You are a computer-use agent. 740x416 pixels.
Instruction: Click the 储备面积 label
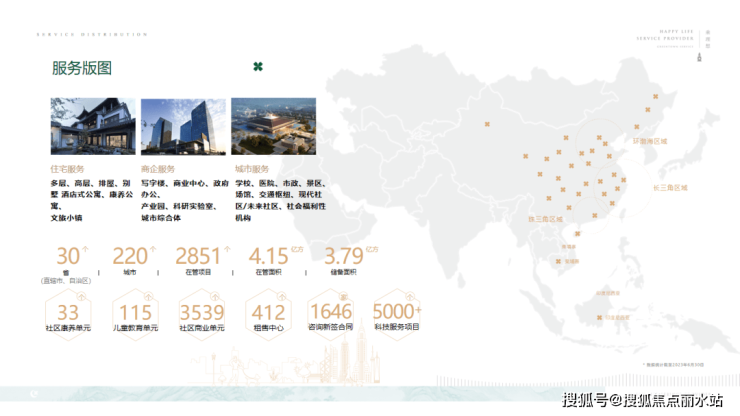(x=344, y=272)
